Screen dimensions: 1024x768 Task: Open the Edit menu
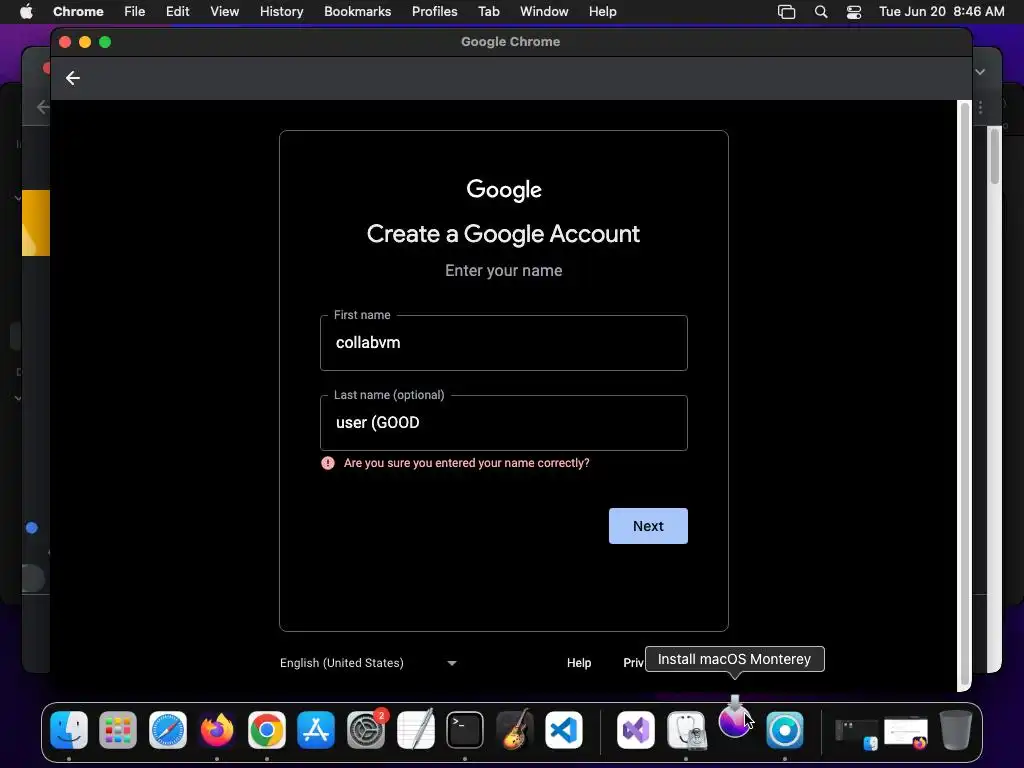click(x=178, y=12)
